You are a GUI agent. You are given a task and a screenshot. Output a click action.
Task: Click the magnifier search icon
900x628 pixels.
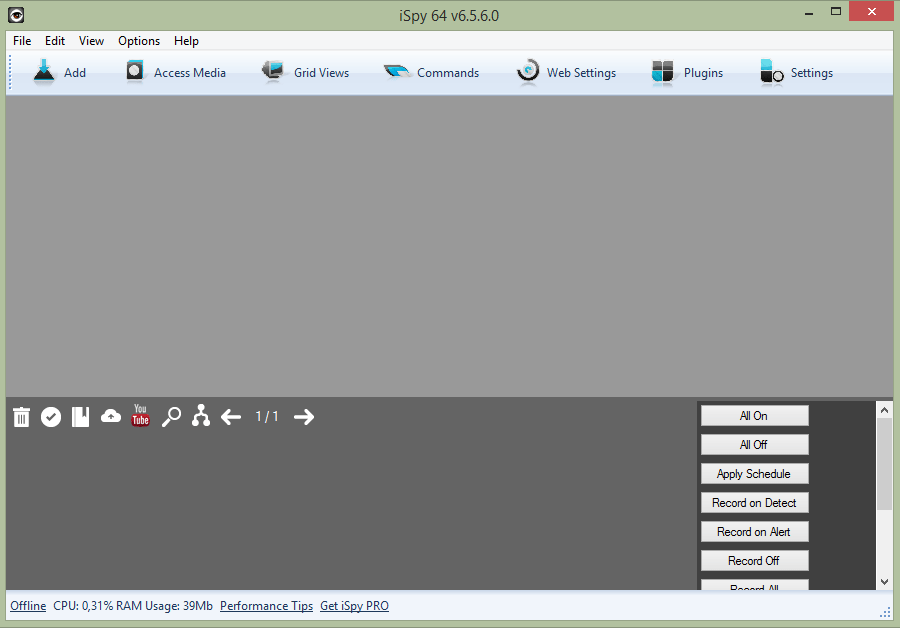point(171,417)
